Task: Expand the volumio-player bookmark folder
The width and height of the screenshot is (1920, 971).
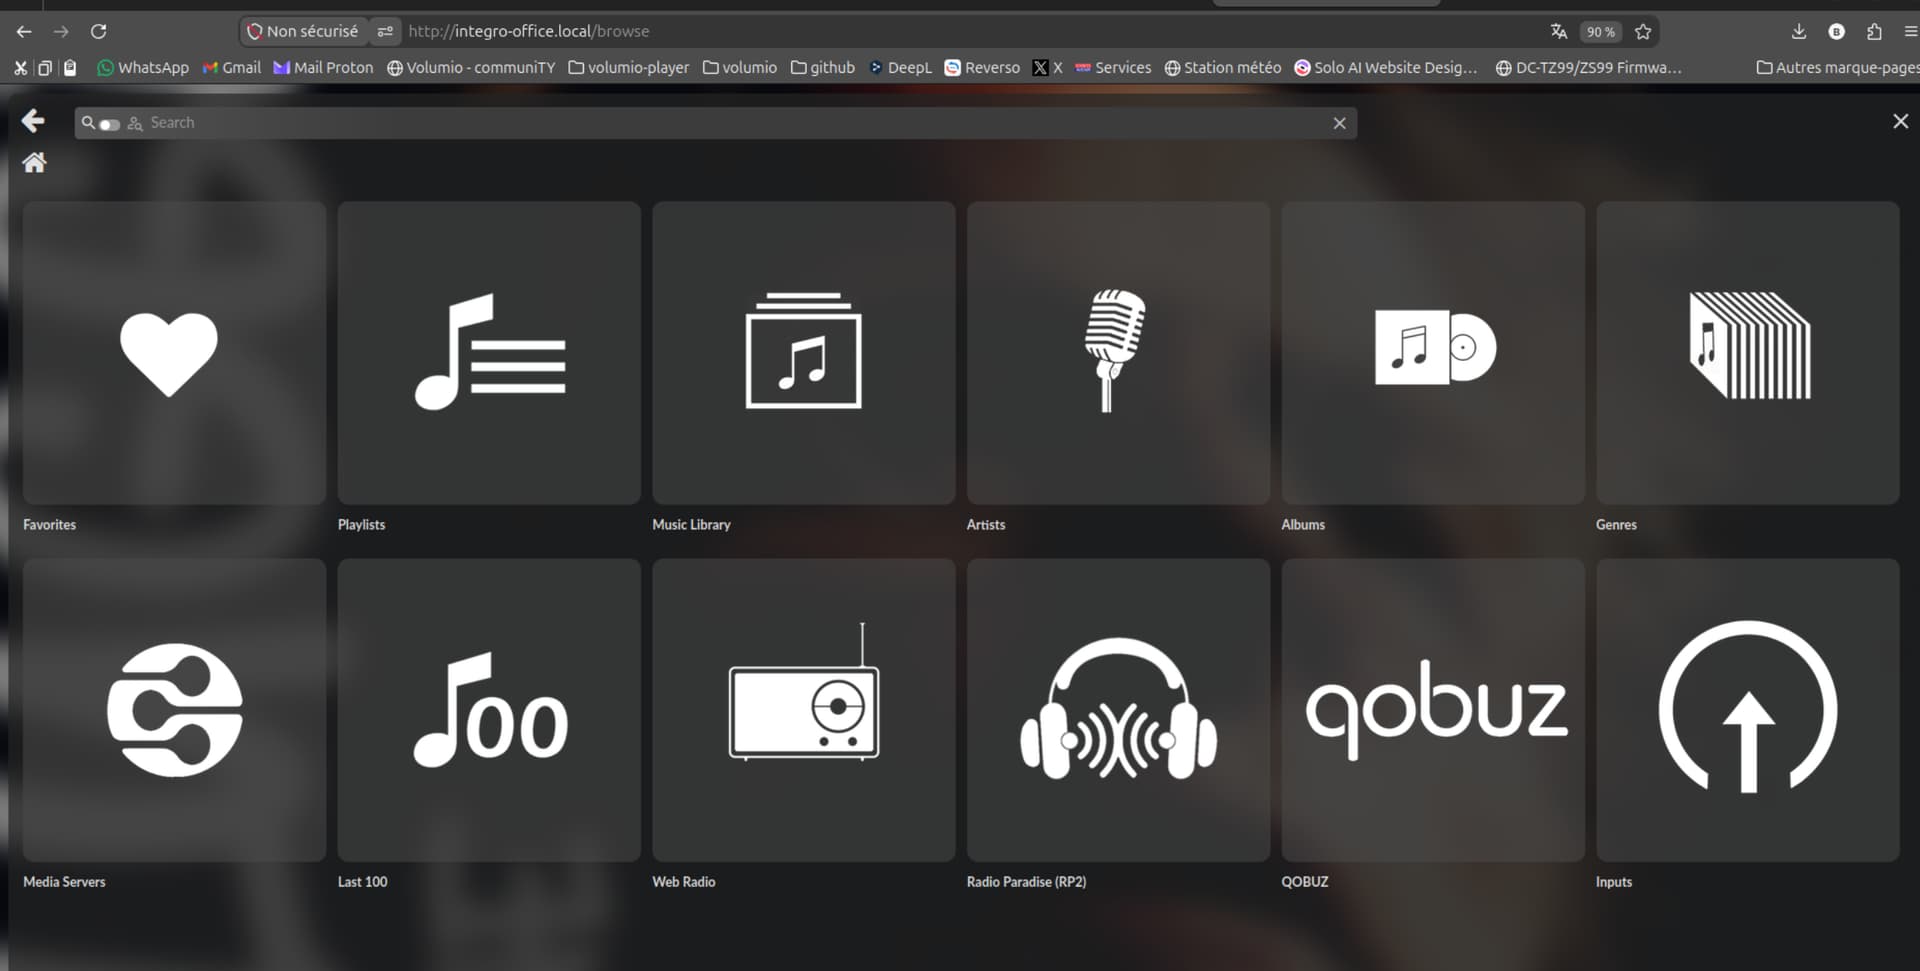Action: coord(629,67)
